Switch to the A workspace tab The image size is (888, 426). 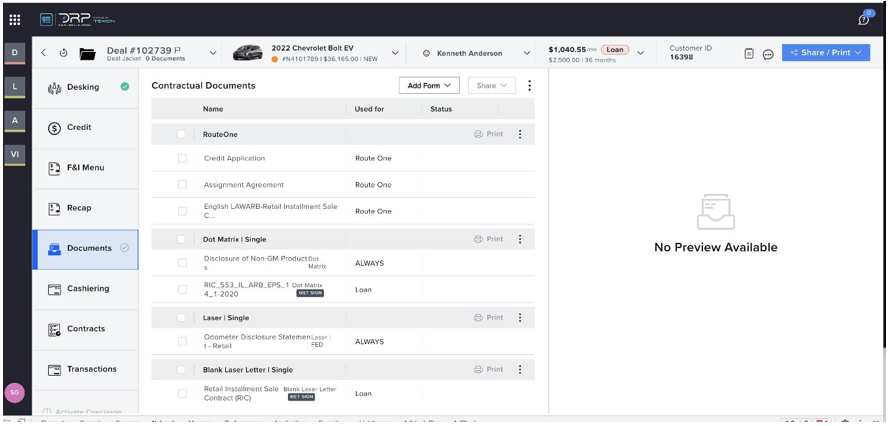[x=15, y=121]
